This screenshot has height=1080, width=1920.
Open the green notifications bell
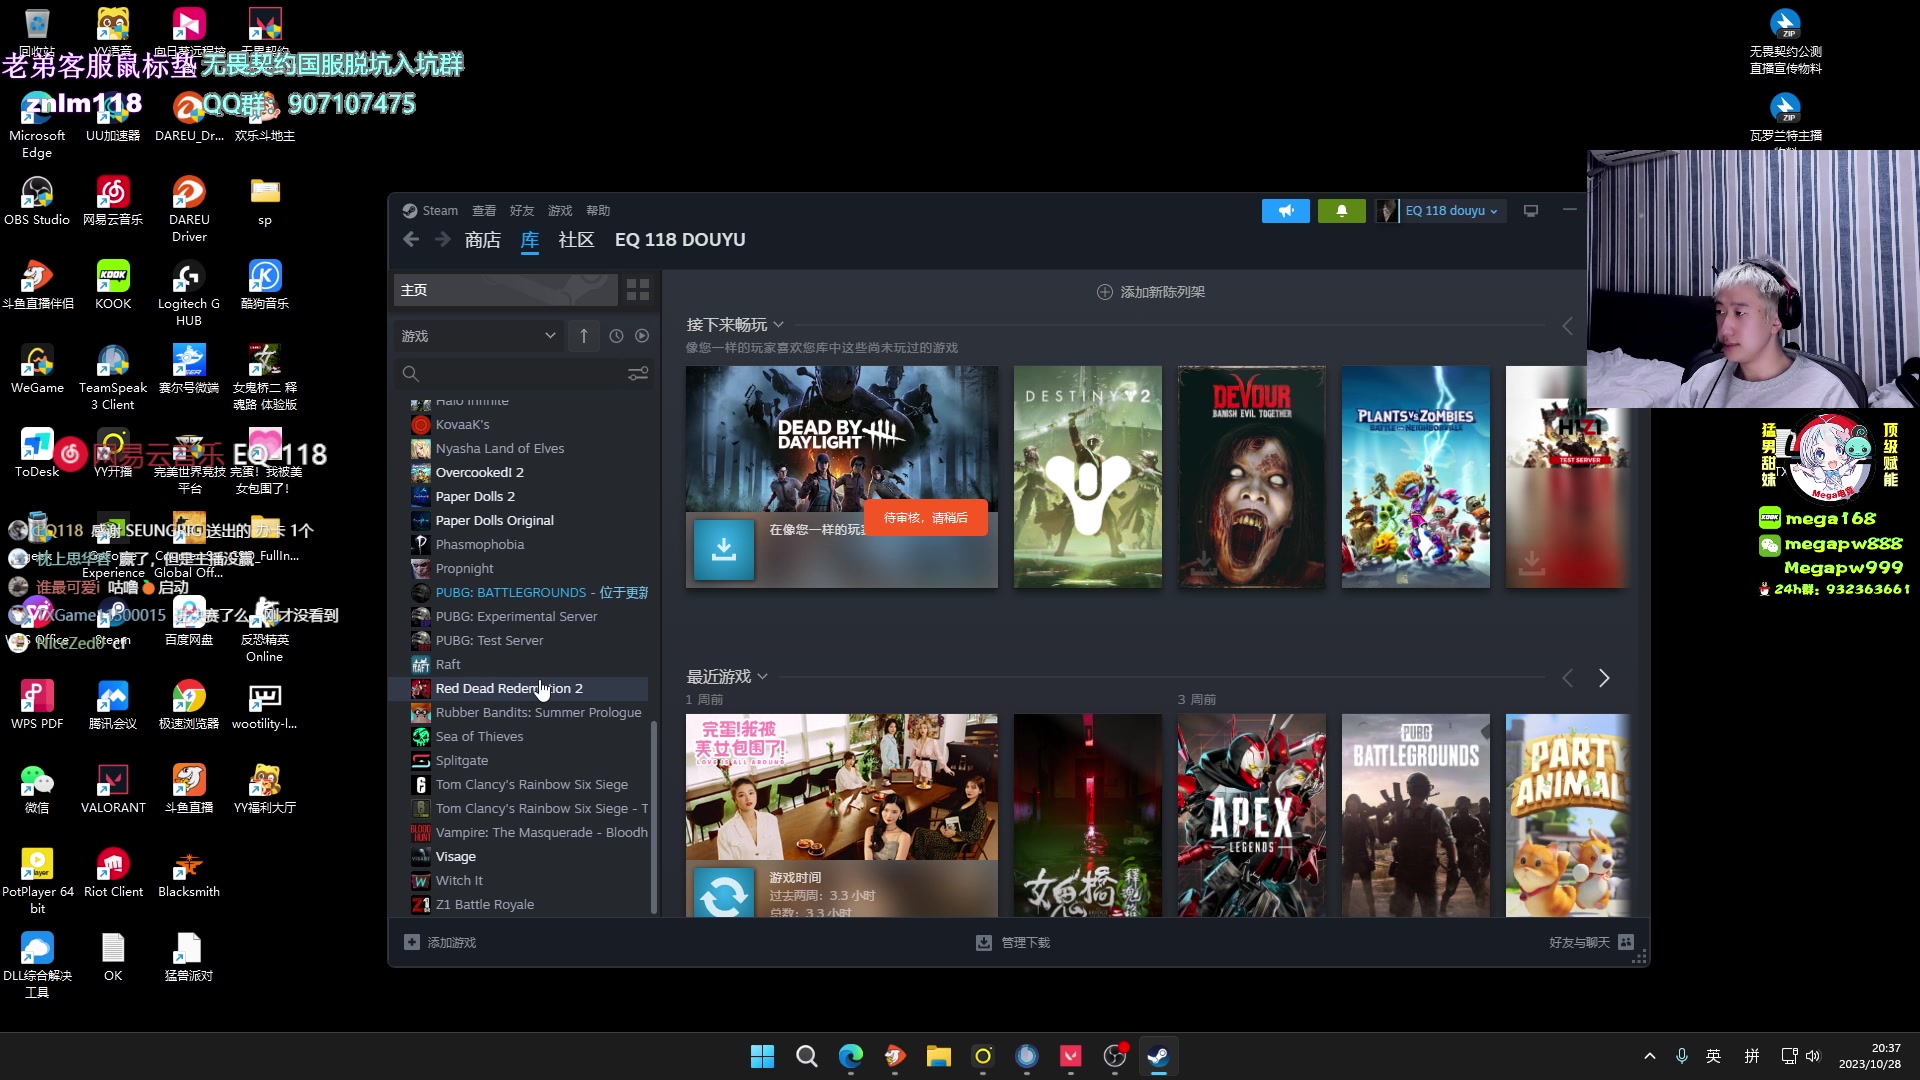coord(1342,211)
